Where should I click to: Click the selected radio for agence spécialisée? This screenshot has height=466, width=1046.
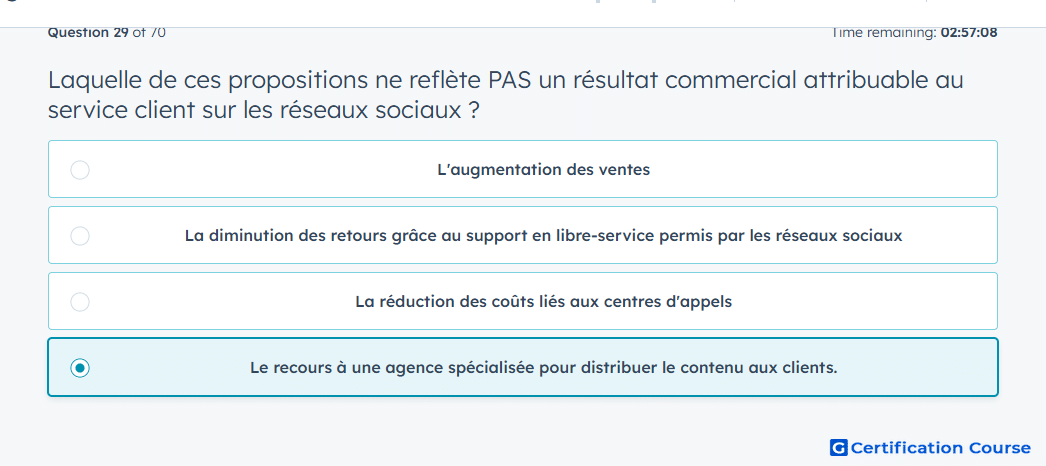[x=80, y=368]
